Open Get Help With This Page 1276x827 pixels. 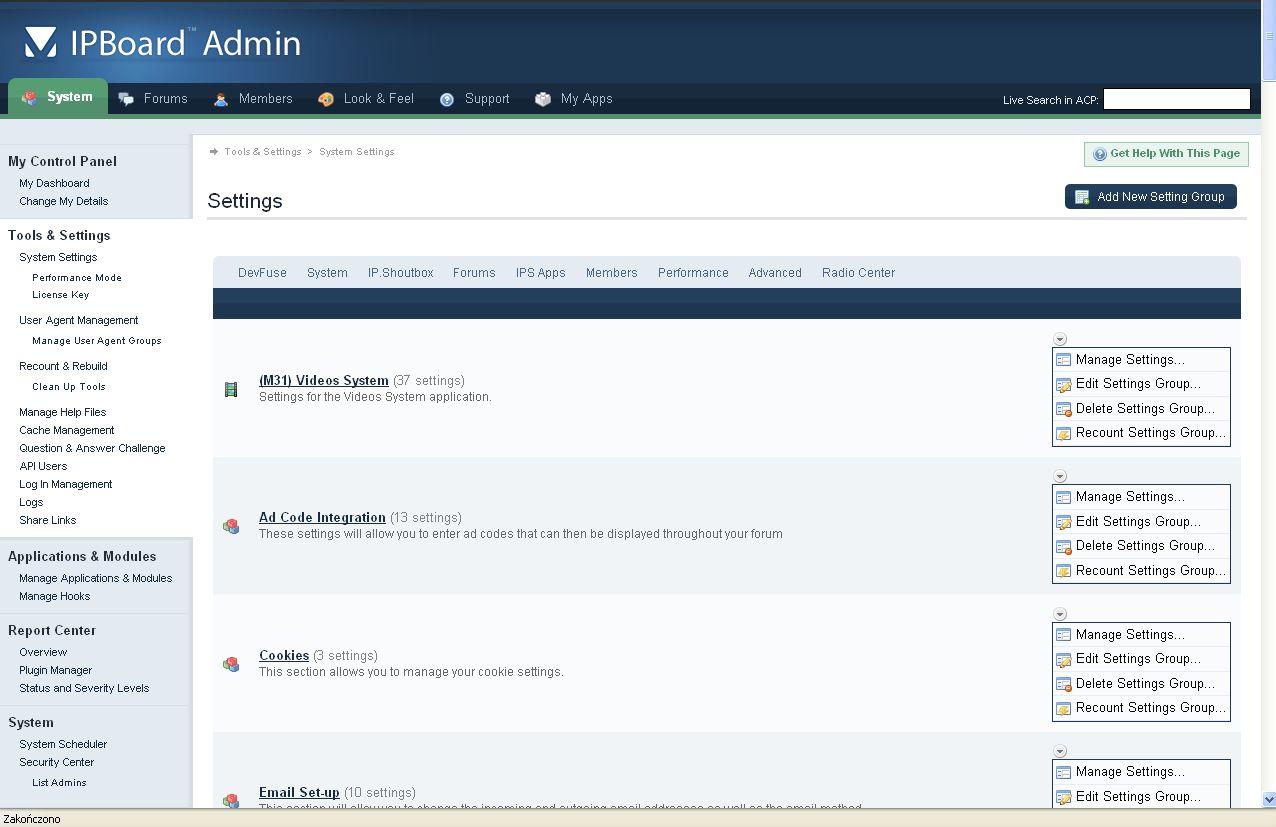pyautogui.click(x=1166, y=154)
